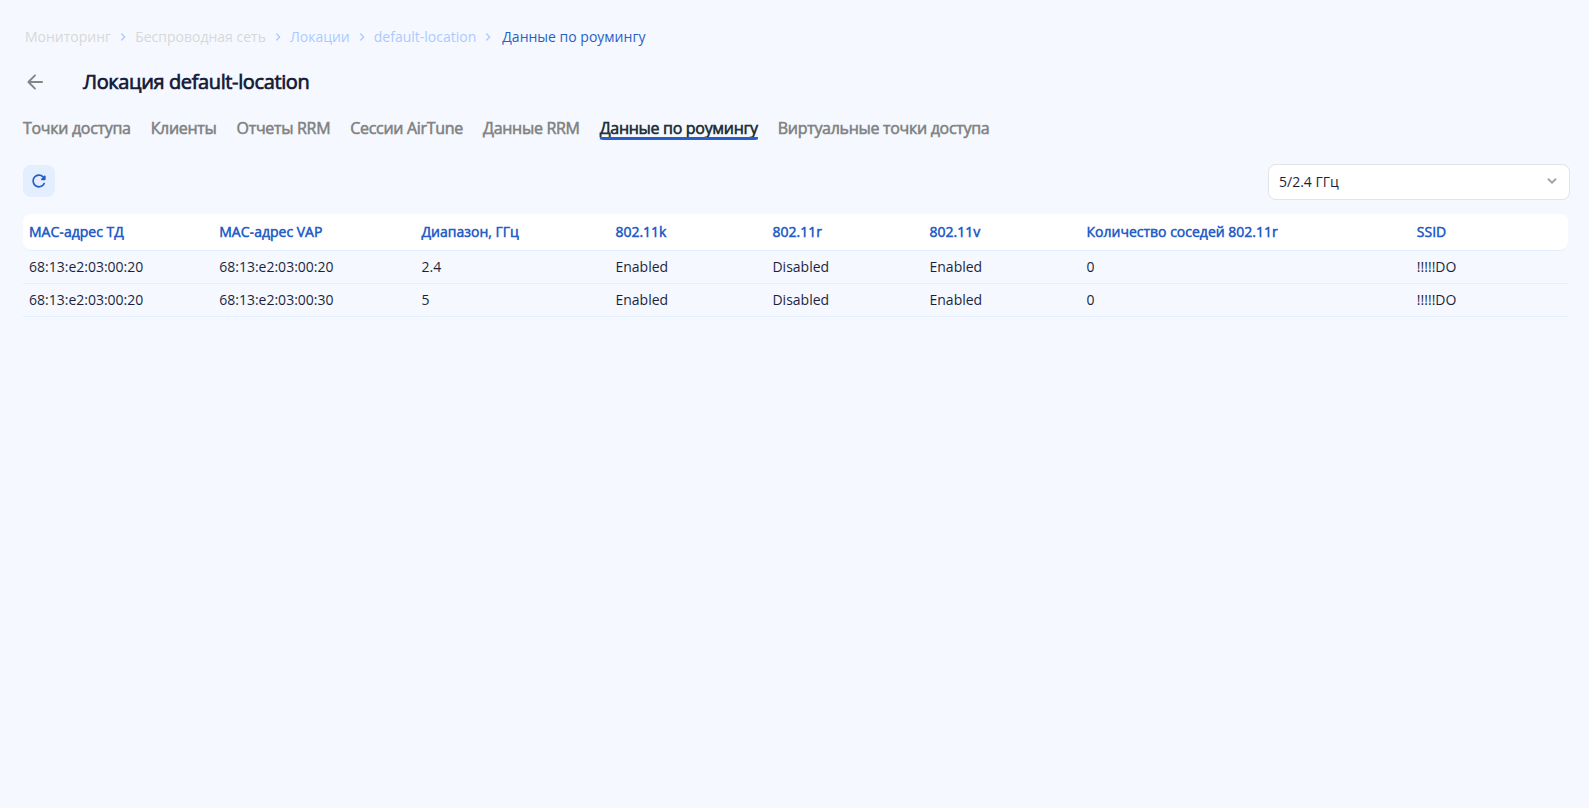Navigate to the Локации breadcrumb

click(x=320, y=37)
